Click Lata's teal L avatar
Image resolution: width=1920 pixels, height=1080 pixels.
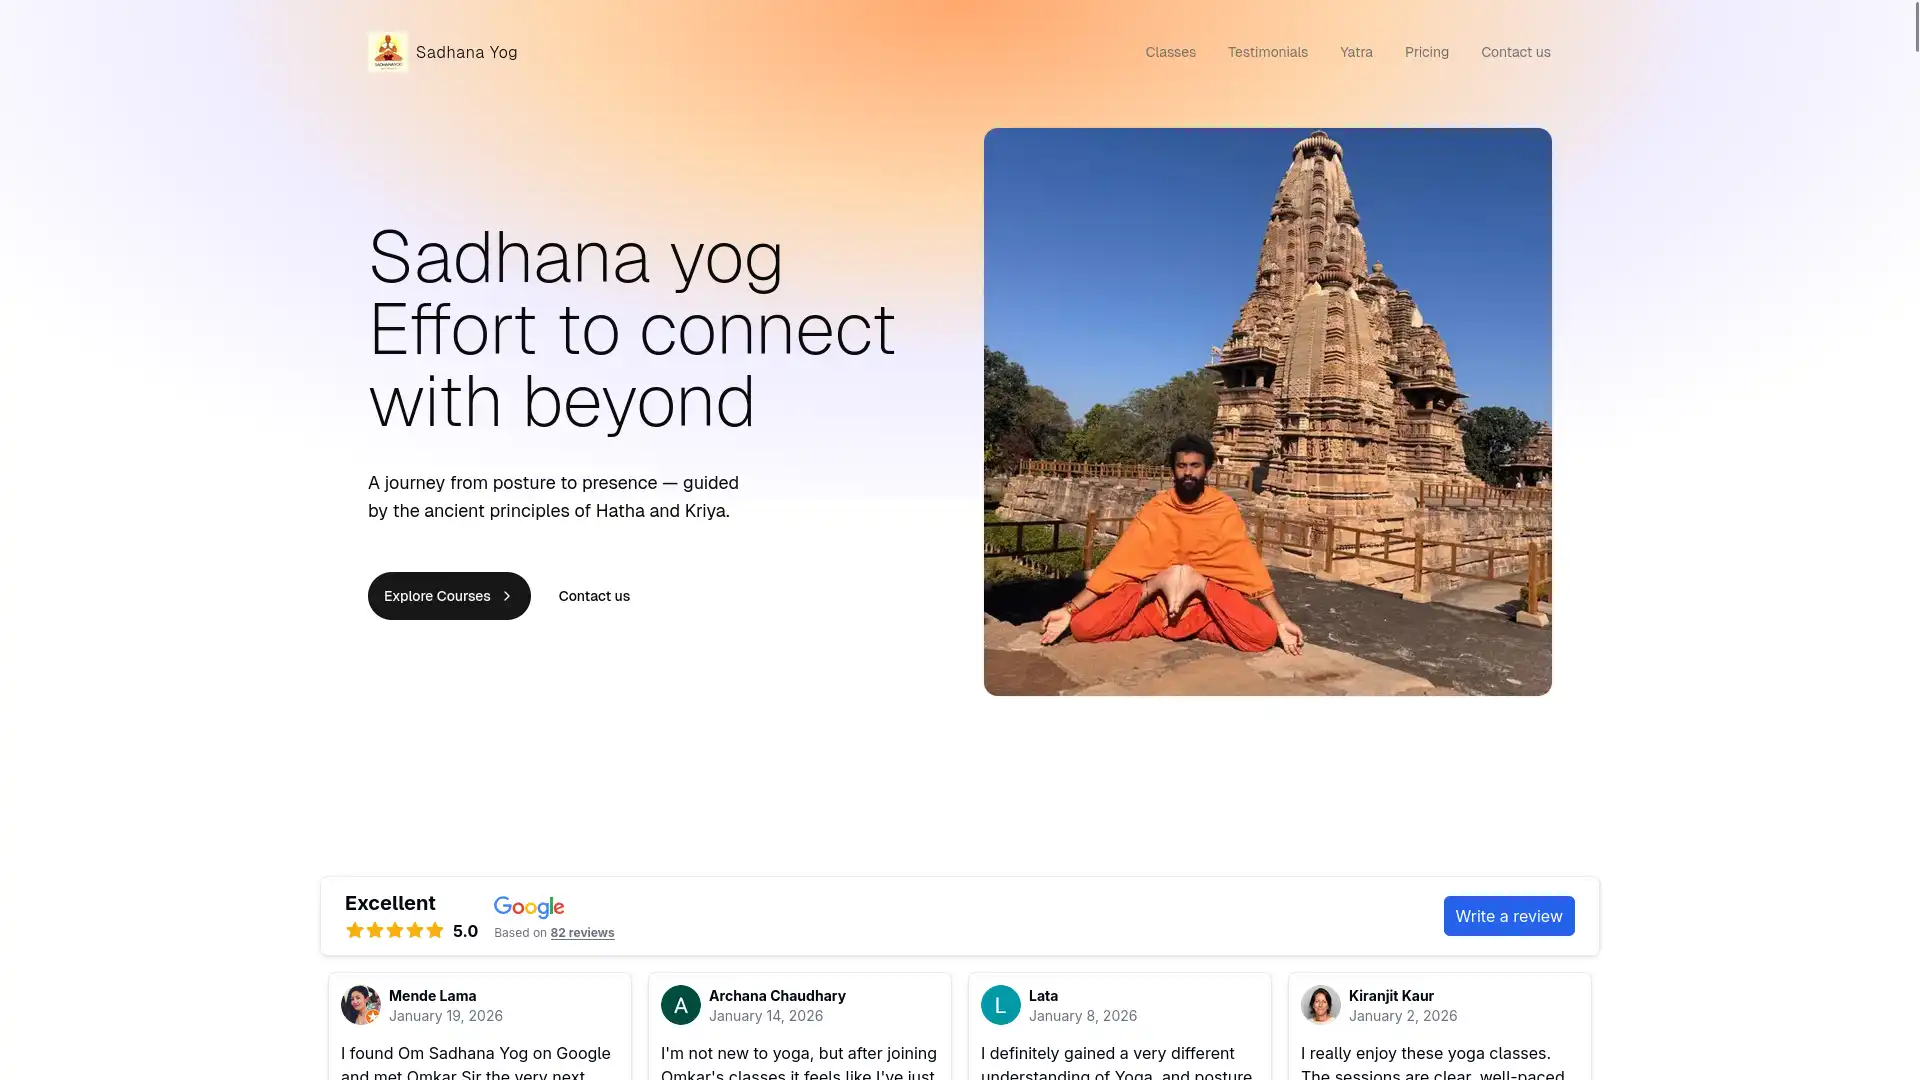(x=1001, y=1005)
